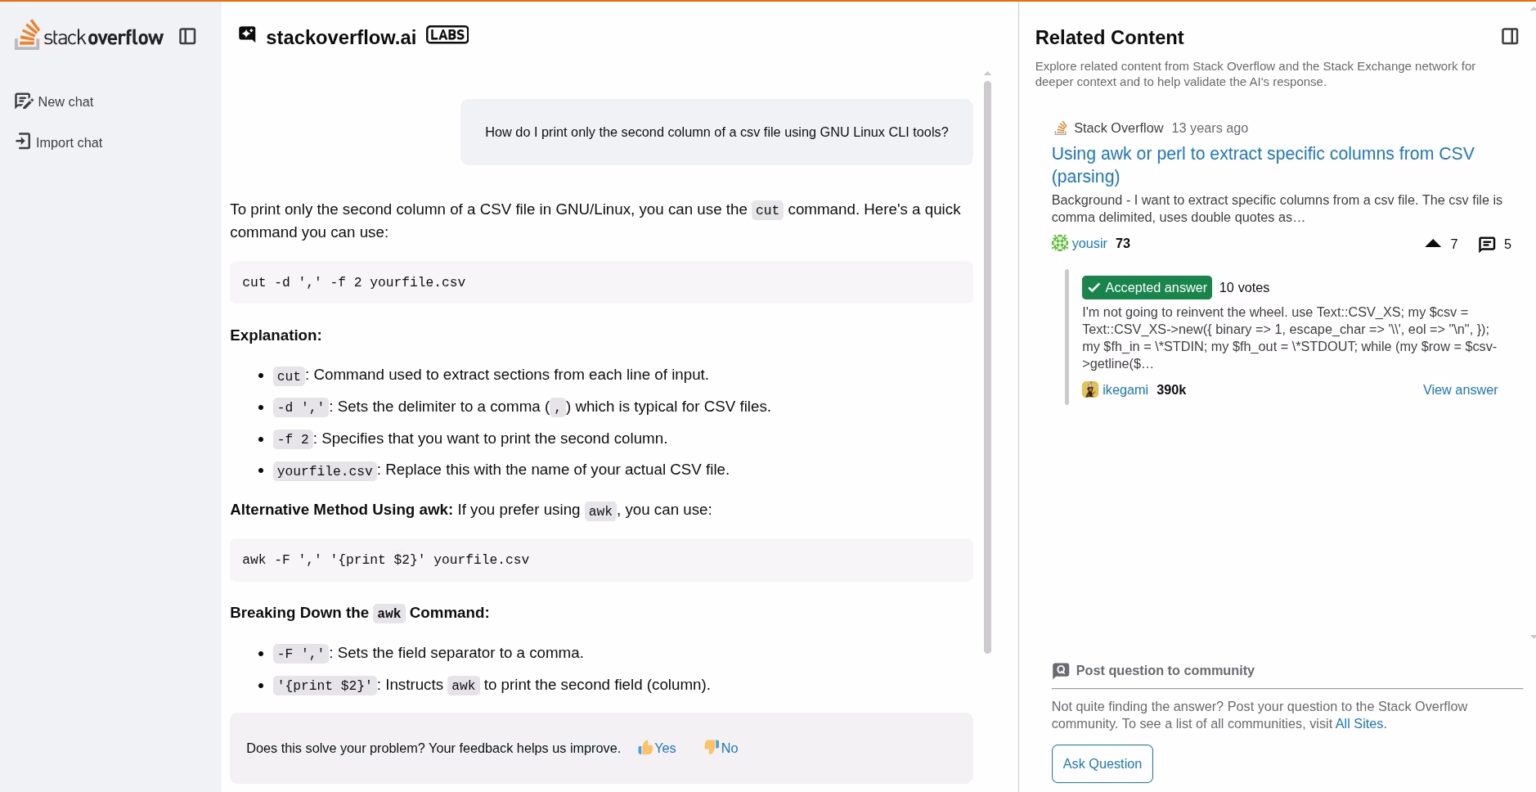The width and height of the screenshot is (1536, 792).
Task: Give thumbs-up Yes feedback on the answer
Action: [x=657, y=748]
